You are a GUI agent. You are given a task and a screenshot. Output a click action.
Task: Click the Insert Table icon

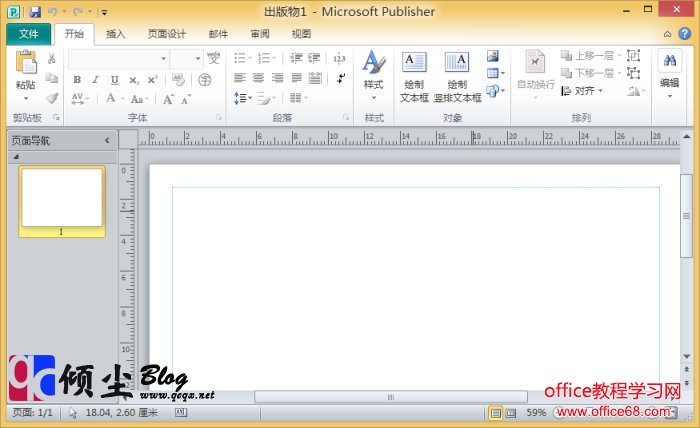click(493, 73)
